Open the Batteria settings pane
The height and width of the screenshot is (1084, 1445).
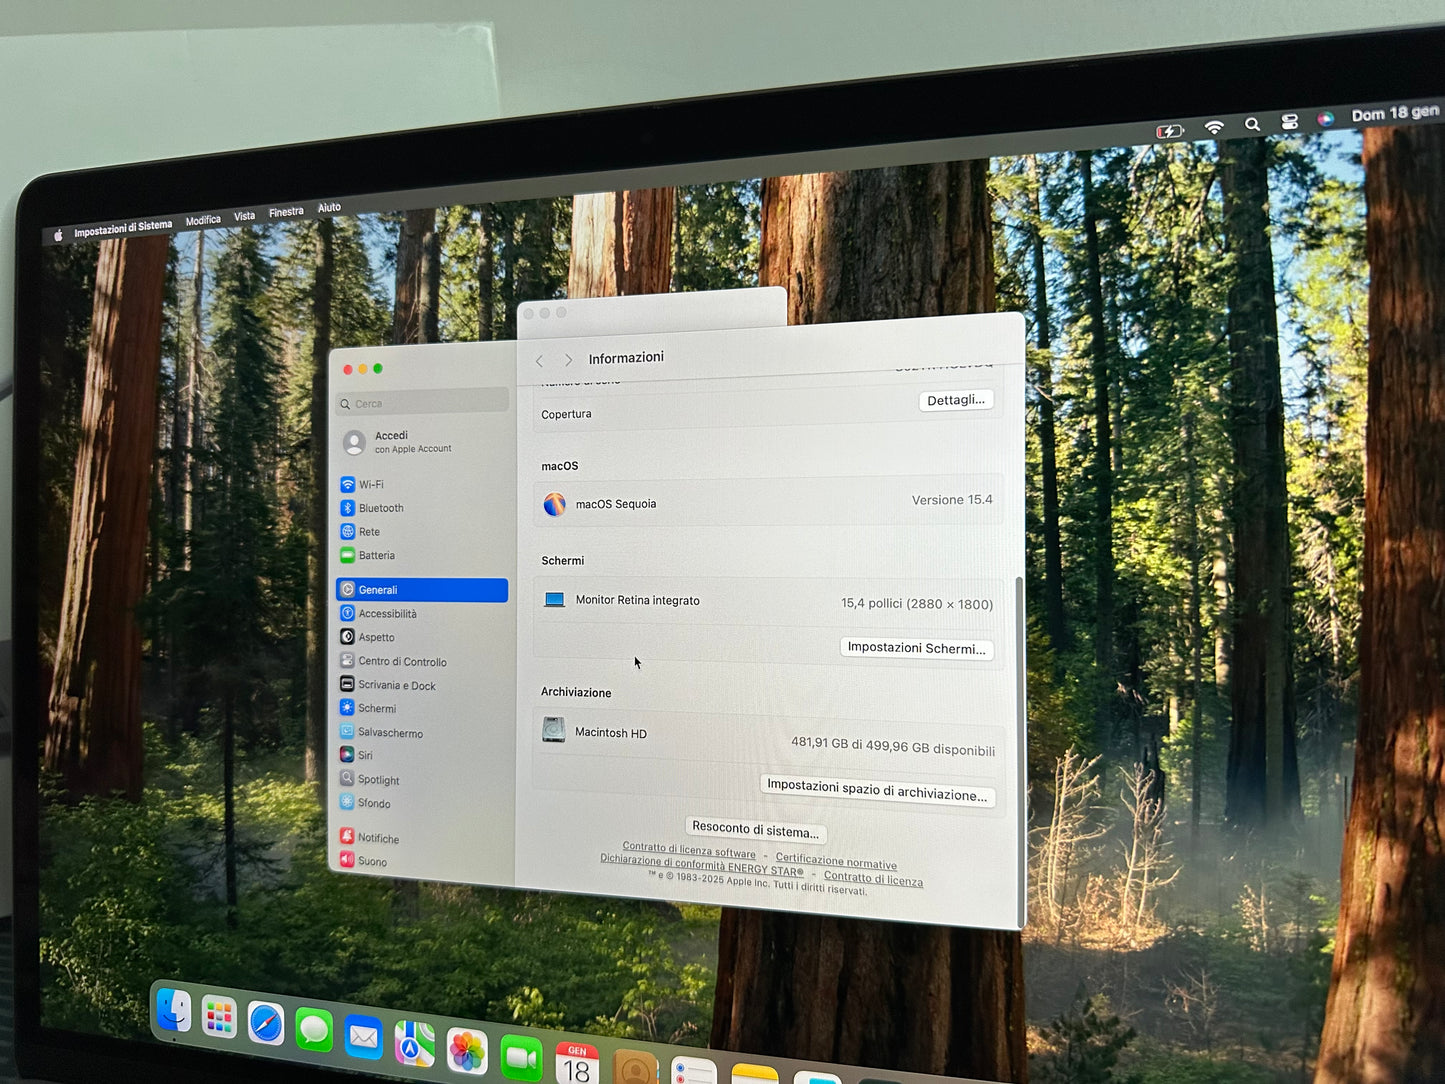pos(377,555)
